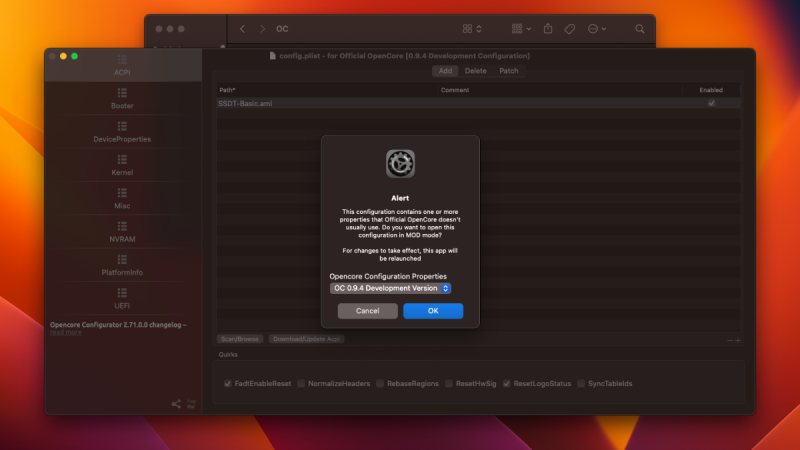The width and height of the screenshot is (800, 450).
Task: Click the config.plist document icon in title
Action: 272,56
